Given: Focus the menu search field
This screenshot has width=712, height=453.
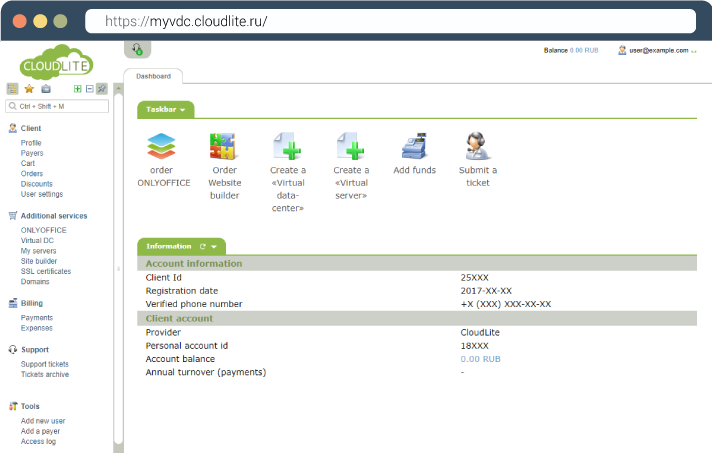Looking at the screenshot, I should (57, 106).
